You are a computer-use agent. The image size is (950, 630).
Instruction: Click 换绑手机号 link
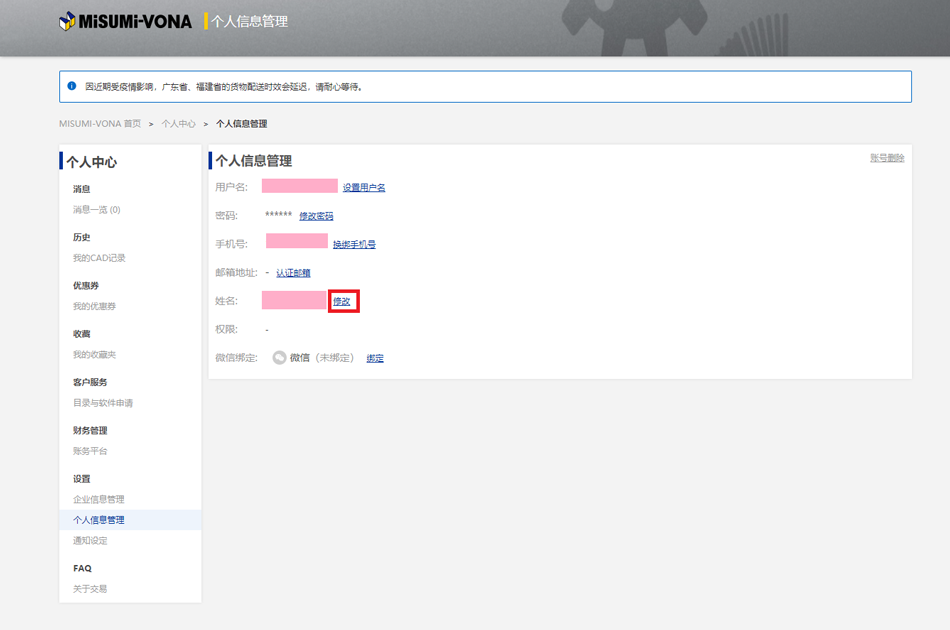[354, 244]
